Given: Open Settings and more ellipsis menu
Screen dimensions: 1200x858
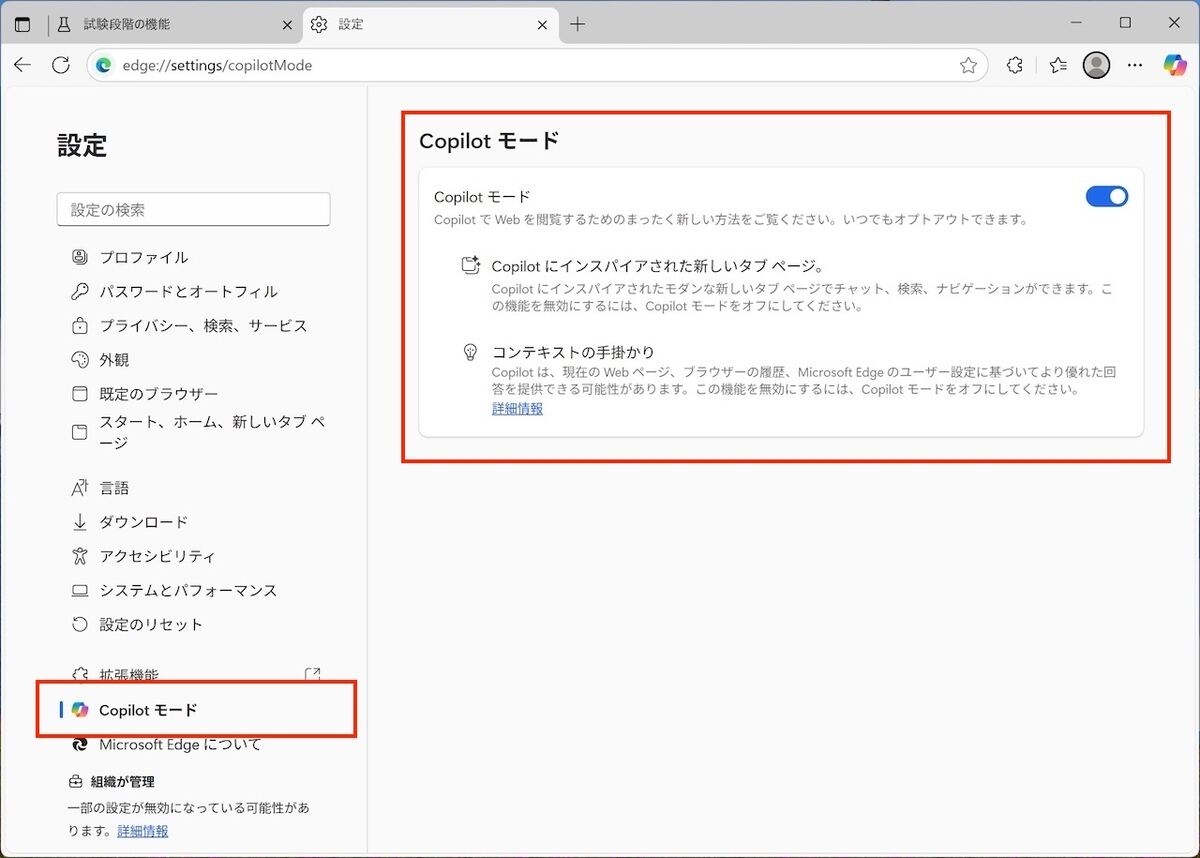Looking at the screenshot, I should [1135, 65].
